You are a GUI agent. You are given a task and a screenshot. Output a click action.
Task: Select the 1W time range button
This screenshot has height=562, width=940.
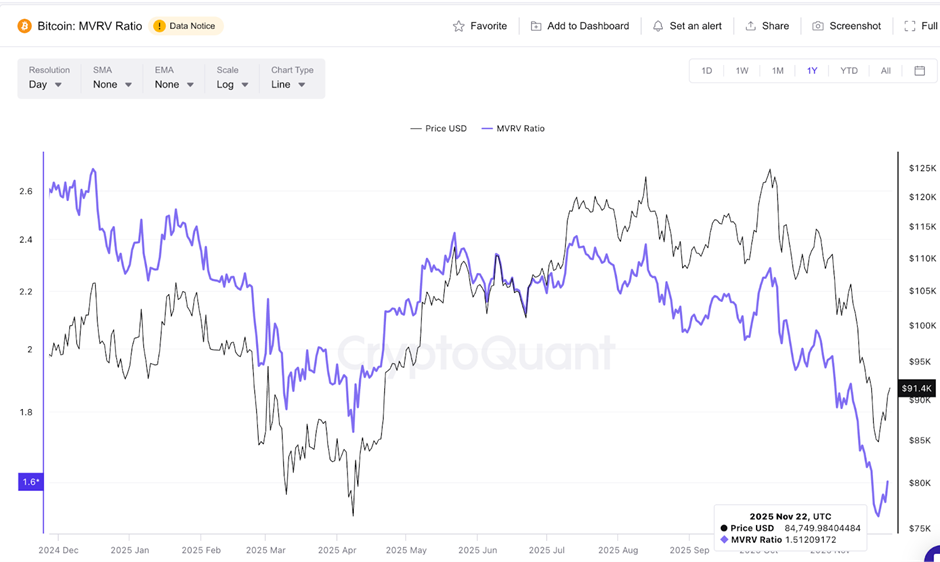pyautogui.click(x=742, y=71)
